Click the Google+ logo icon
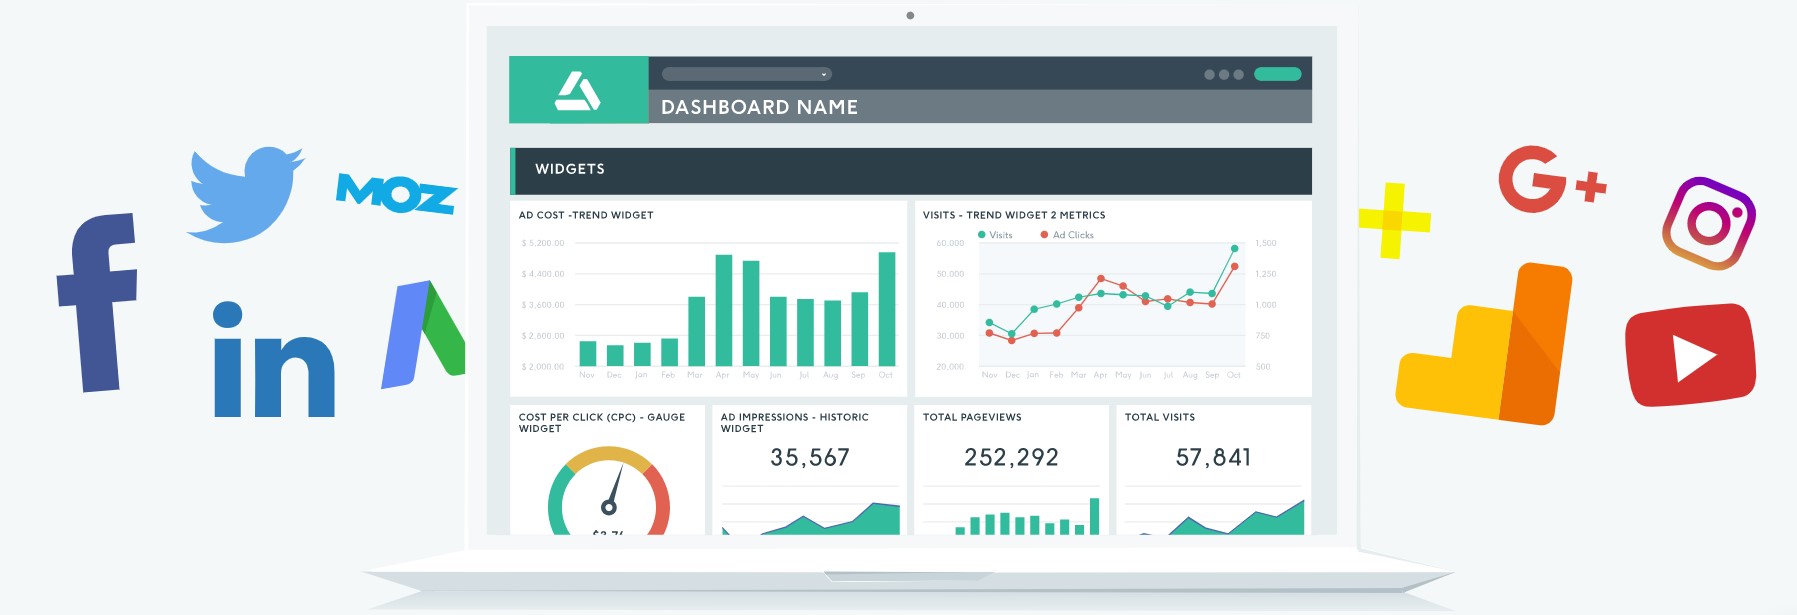 coord(1551,180)
